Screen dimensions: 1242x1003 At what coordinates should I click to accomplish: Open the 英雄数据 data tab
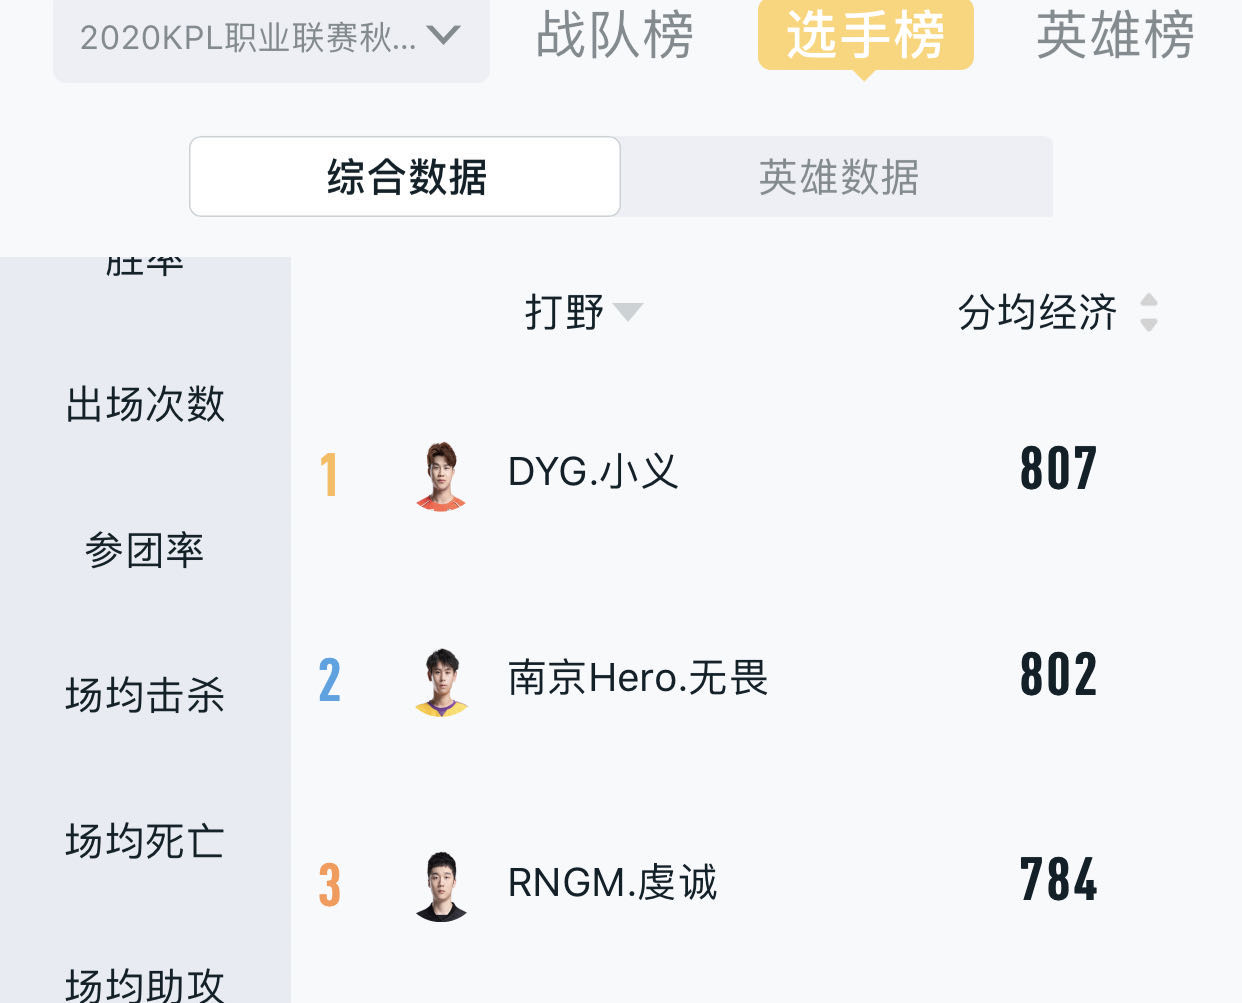[837, 176]
